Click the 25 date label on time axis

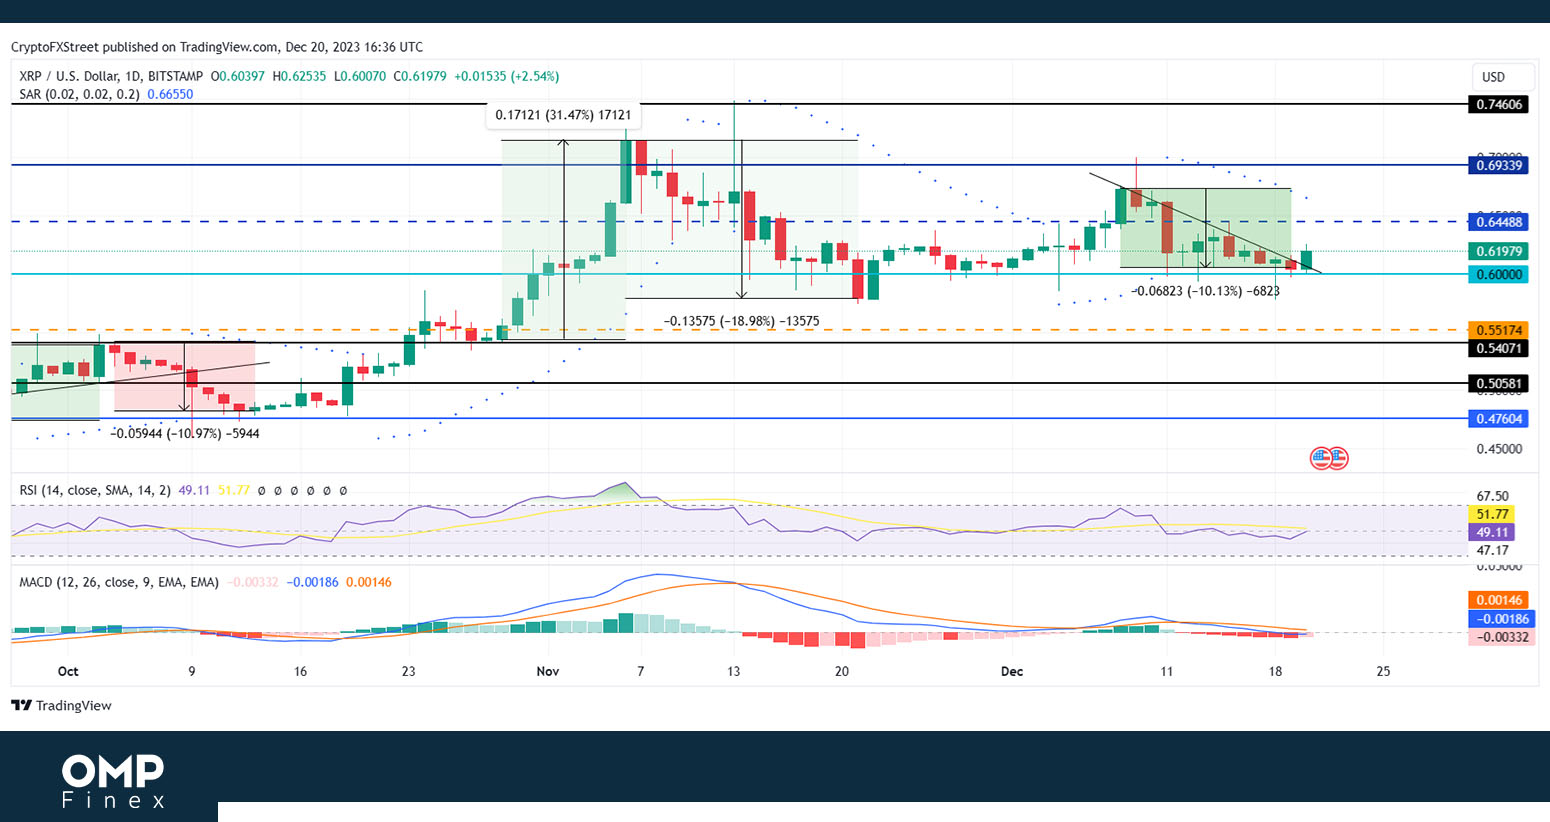pos(1383,671)
